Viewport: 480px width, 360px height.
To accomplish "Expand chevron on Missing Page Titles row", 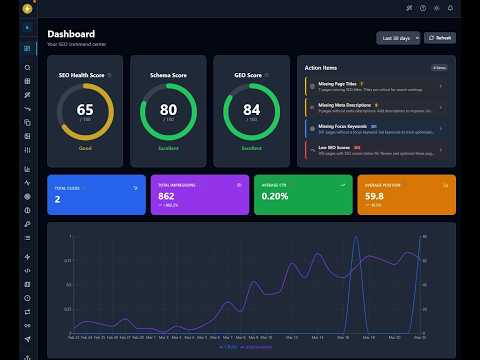I will (441, 86).
